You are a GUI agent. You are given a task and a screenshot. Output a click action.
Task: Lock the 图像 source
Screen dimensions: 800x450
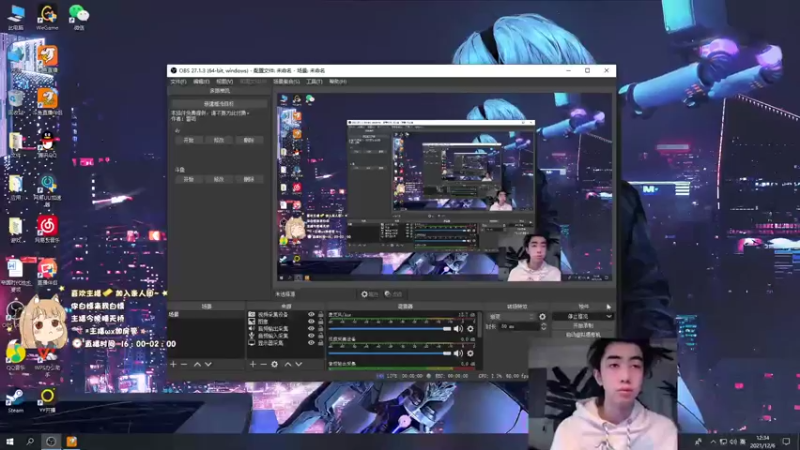pos(320,322)
